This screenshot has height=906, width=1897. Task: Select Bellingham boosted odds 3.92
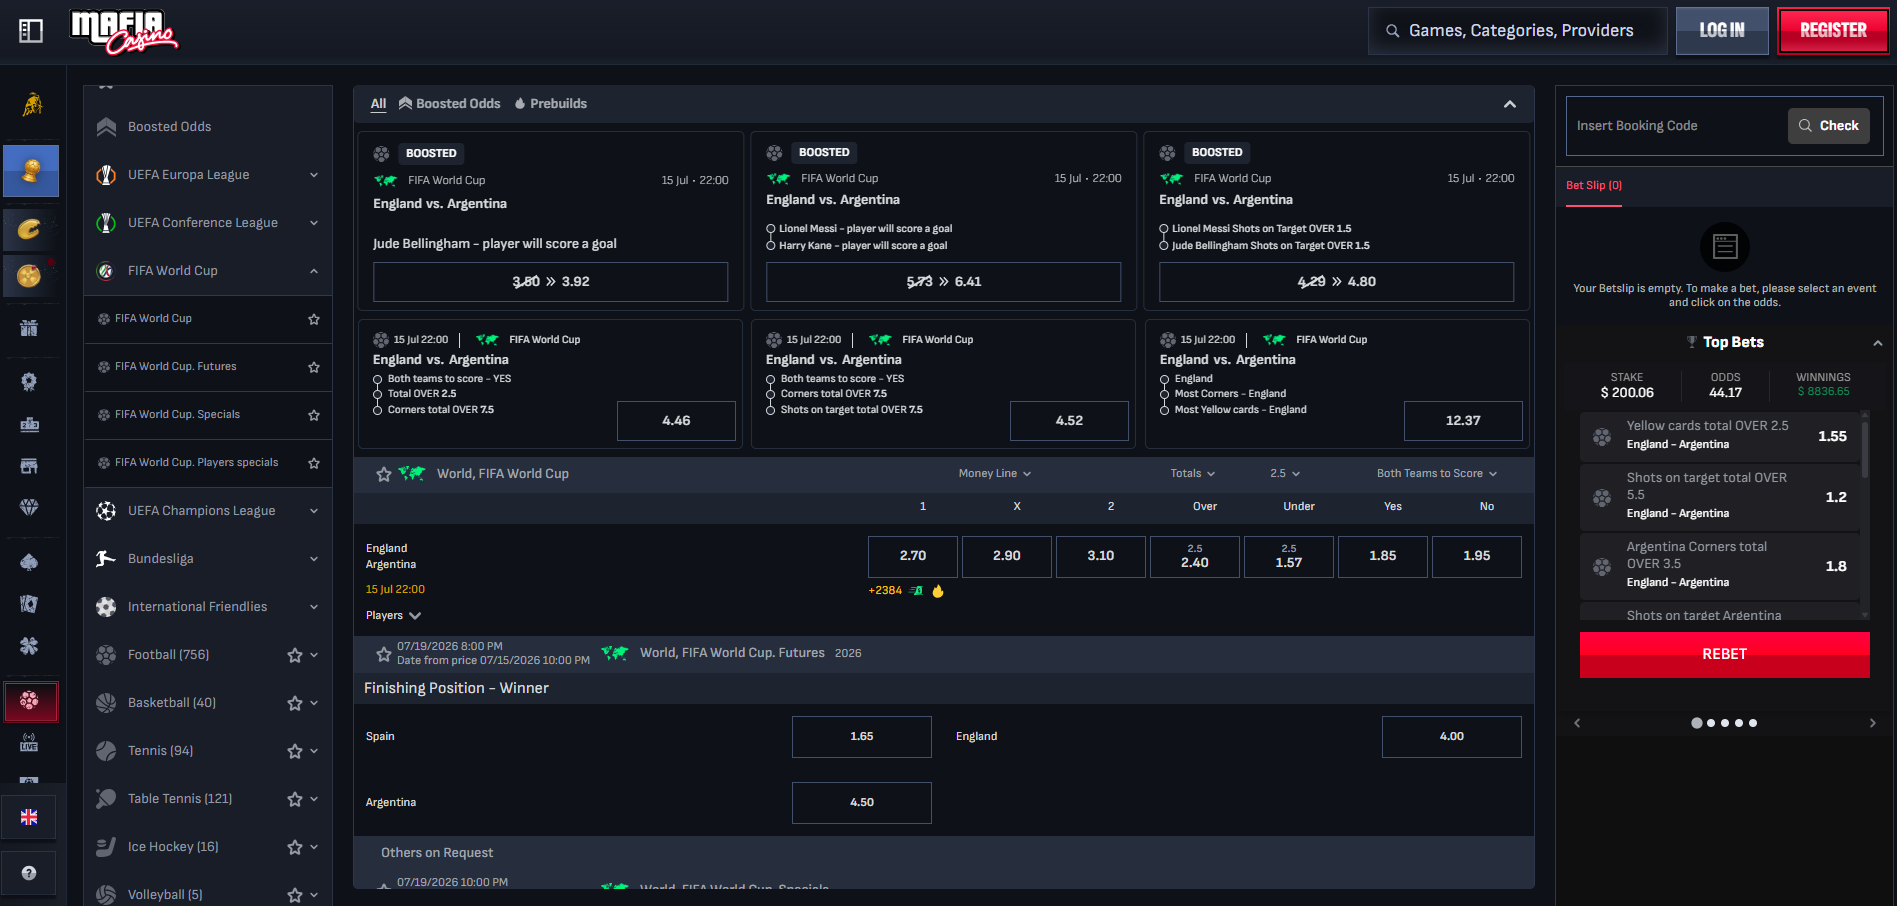pyautogui.click(x=550, y=282)
